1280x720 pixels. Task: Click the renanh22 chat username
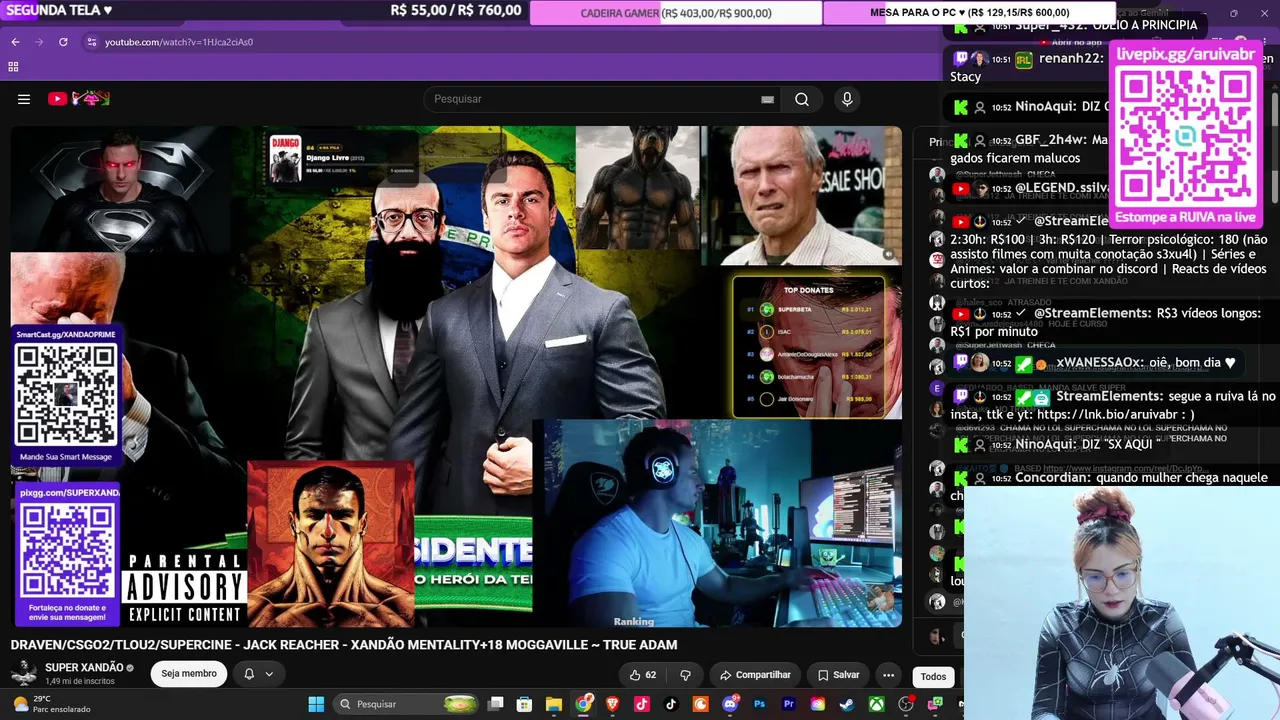point(1071,59)
